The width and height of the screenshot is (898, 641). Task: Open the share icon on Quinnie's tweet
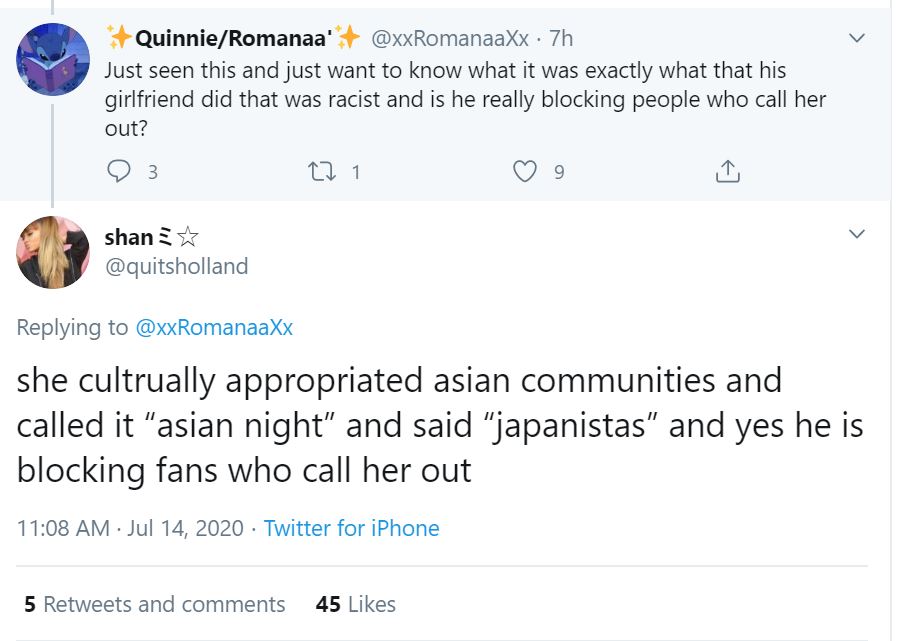click(x=728, y=171)
